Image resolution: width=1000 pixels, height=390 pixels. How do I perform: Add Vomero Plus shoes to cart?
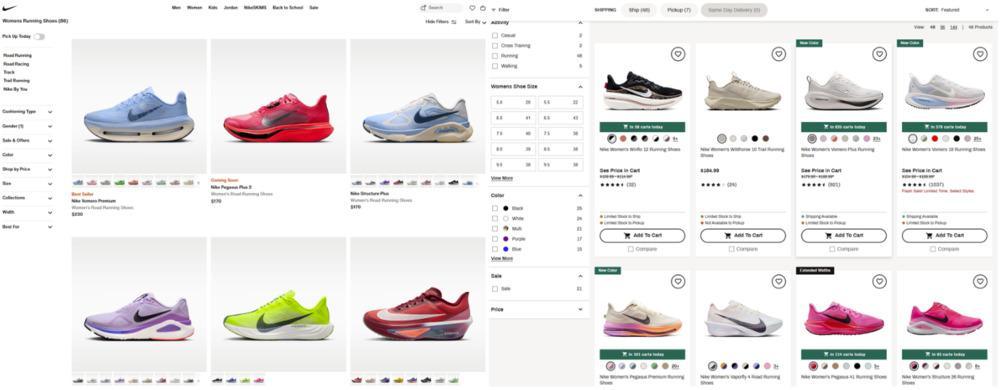click(x=844, y=235)
